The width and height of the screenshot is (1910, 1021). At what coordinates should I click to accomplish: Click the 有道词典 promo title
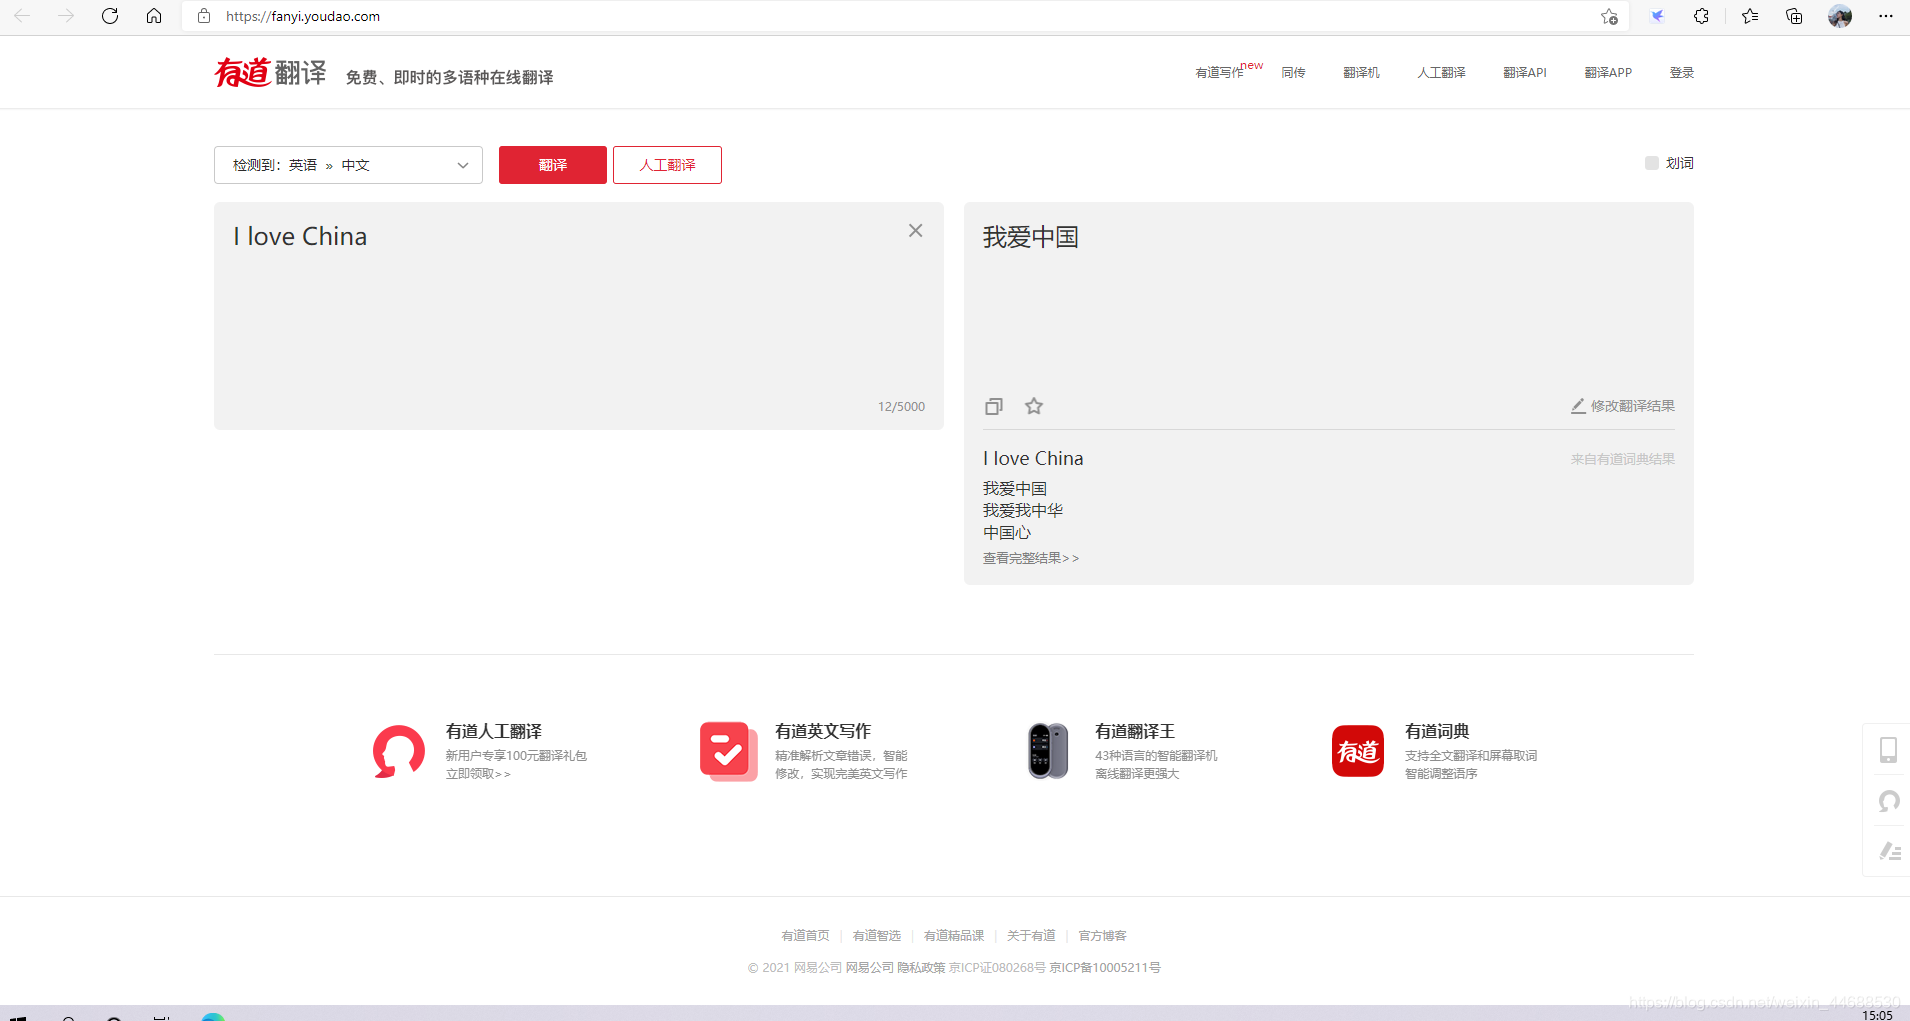(x=1437, y=731)
